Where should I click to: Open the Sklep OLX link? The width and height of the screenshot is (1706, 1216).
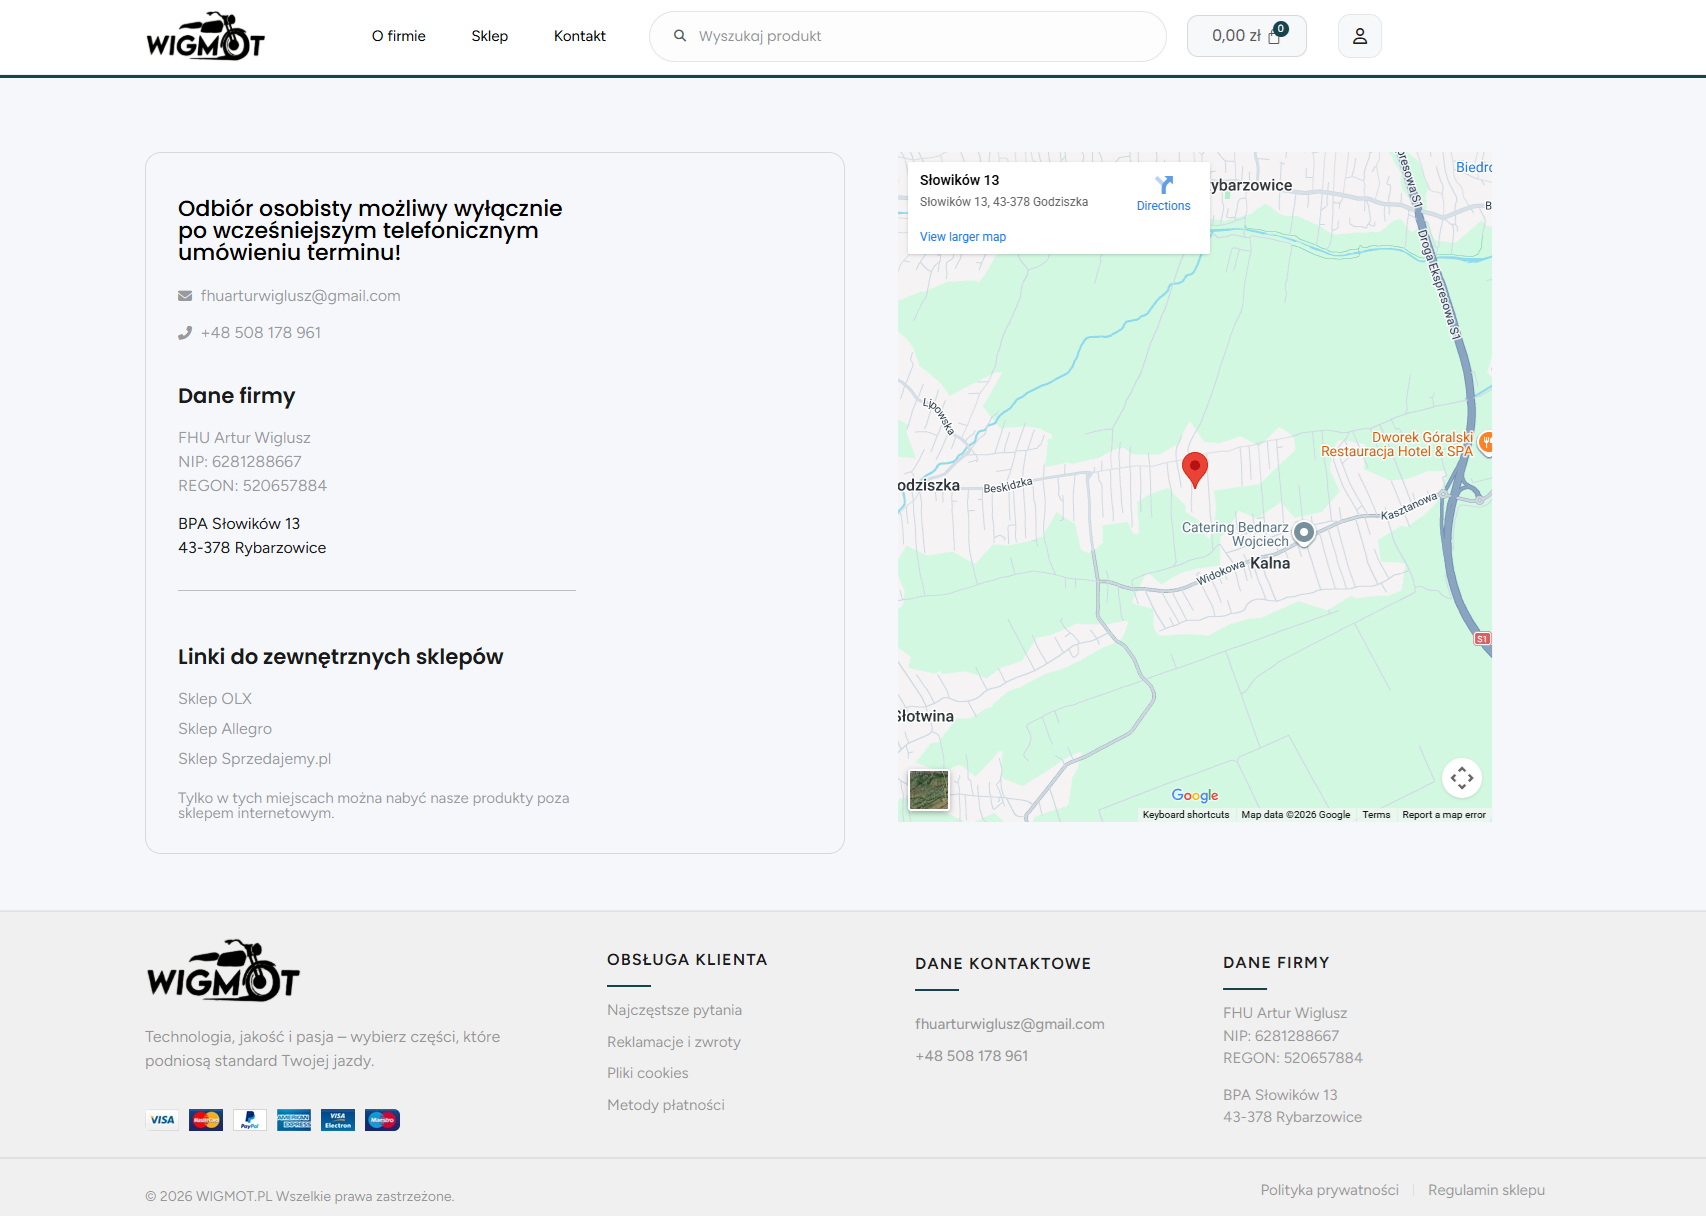215,699
